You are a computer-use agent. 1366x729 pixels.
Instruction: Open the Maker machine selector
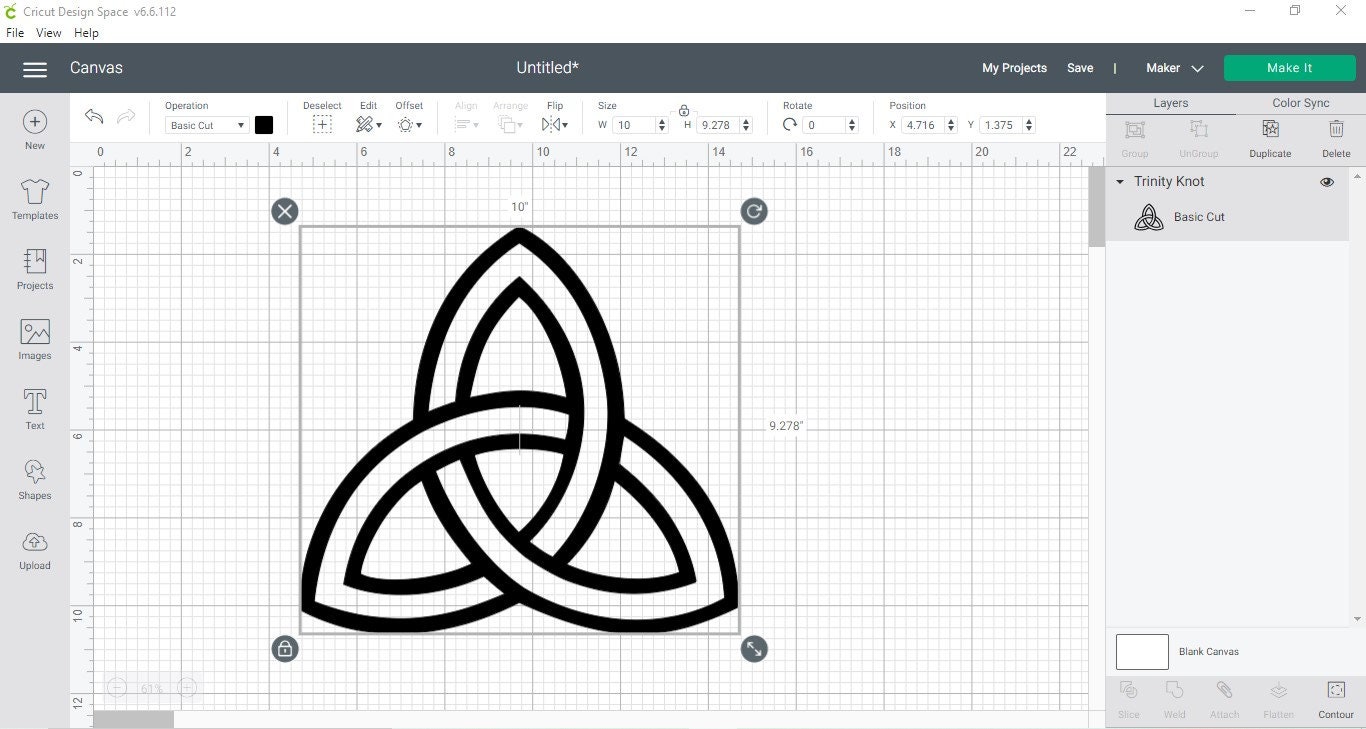pos(1175,68)
